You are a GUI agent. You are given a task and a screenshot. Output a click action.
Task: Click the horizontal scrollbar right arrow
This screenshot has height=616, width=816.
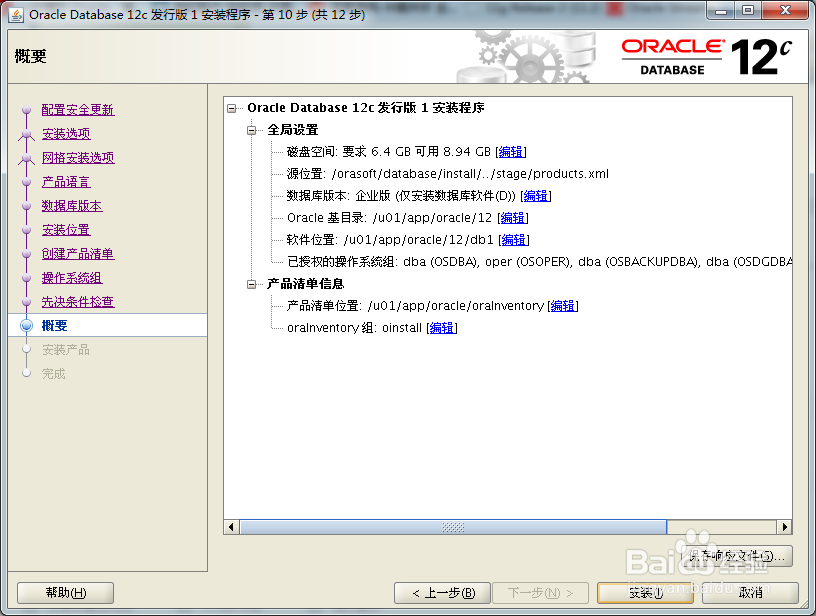[x=786, y=525]
